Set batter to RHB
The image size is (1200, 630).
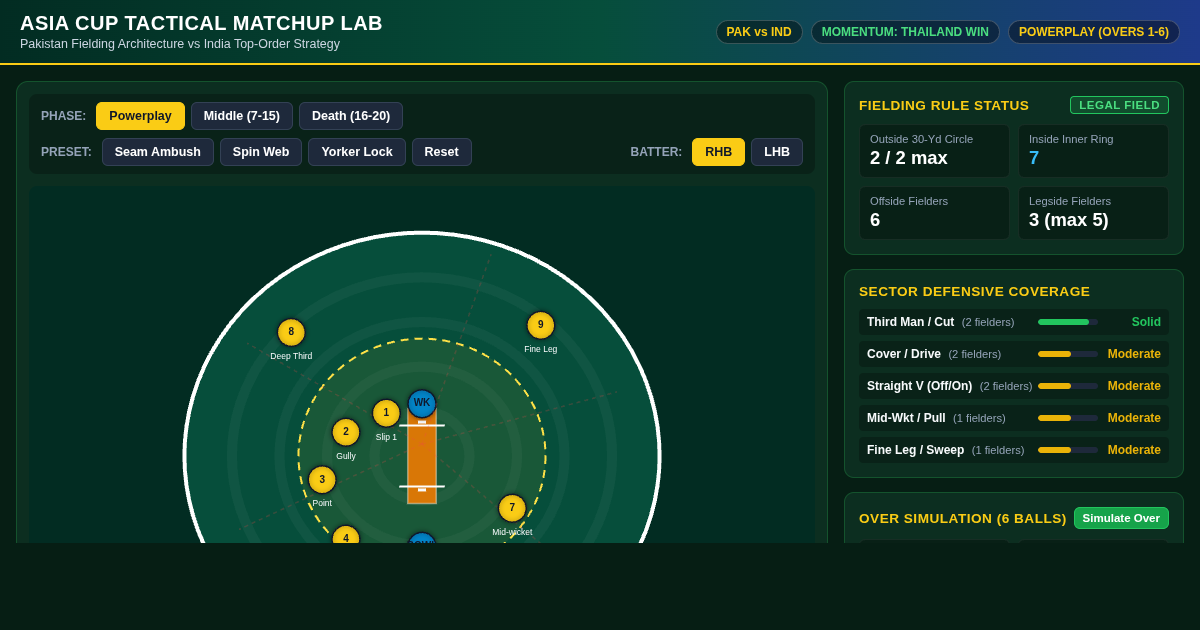(718, 152)
